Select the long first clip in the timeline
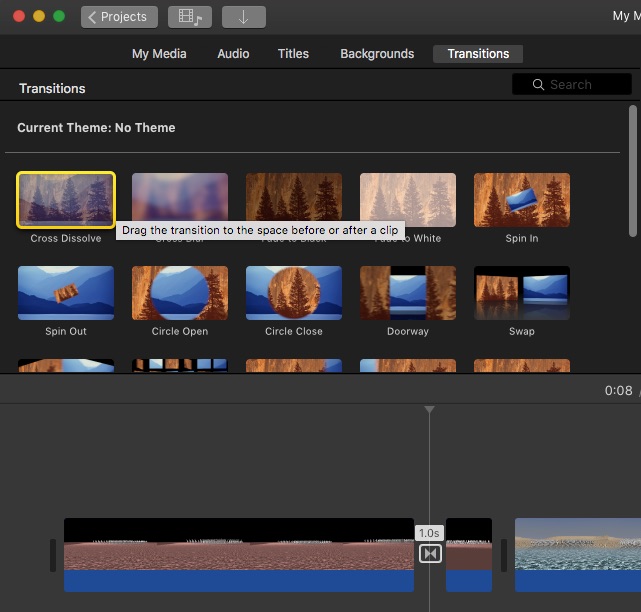Screen dimensions: 641x612 [x=239, y=555]
